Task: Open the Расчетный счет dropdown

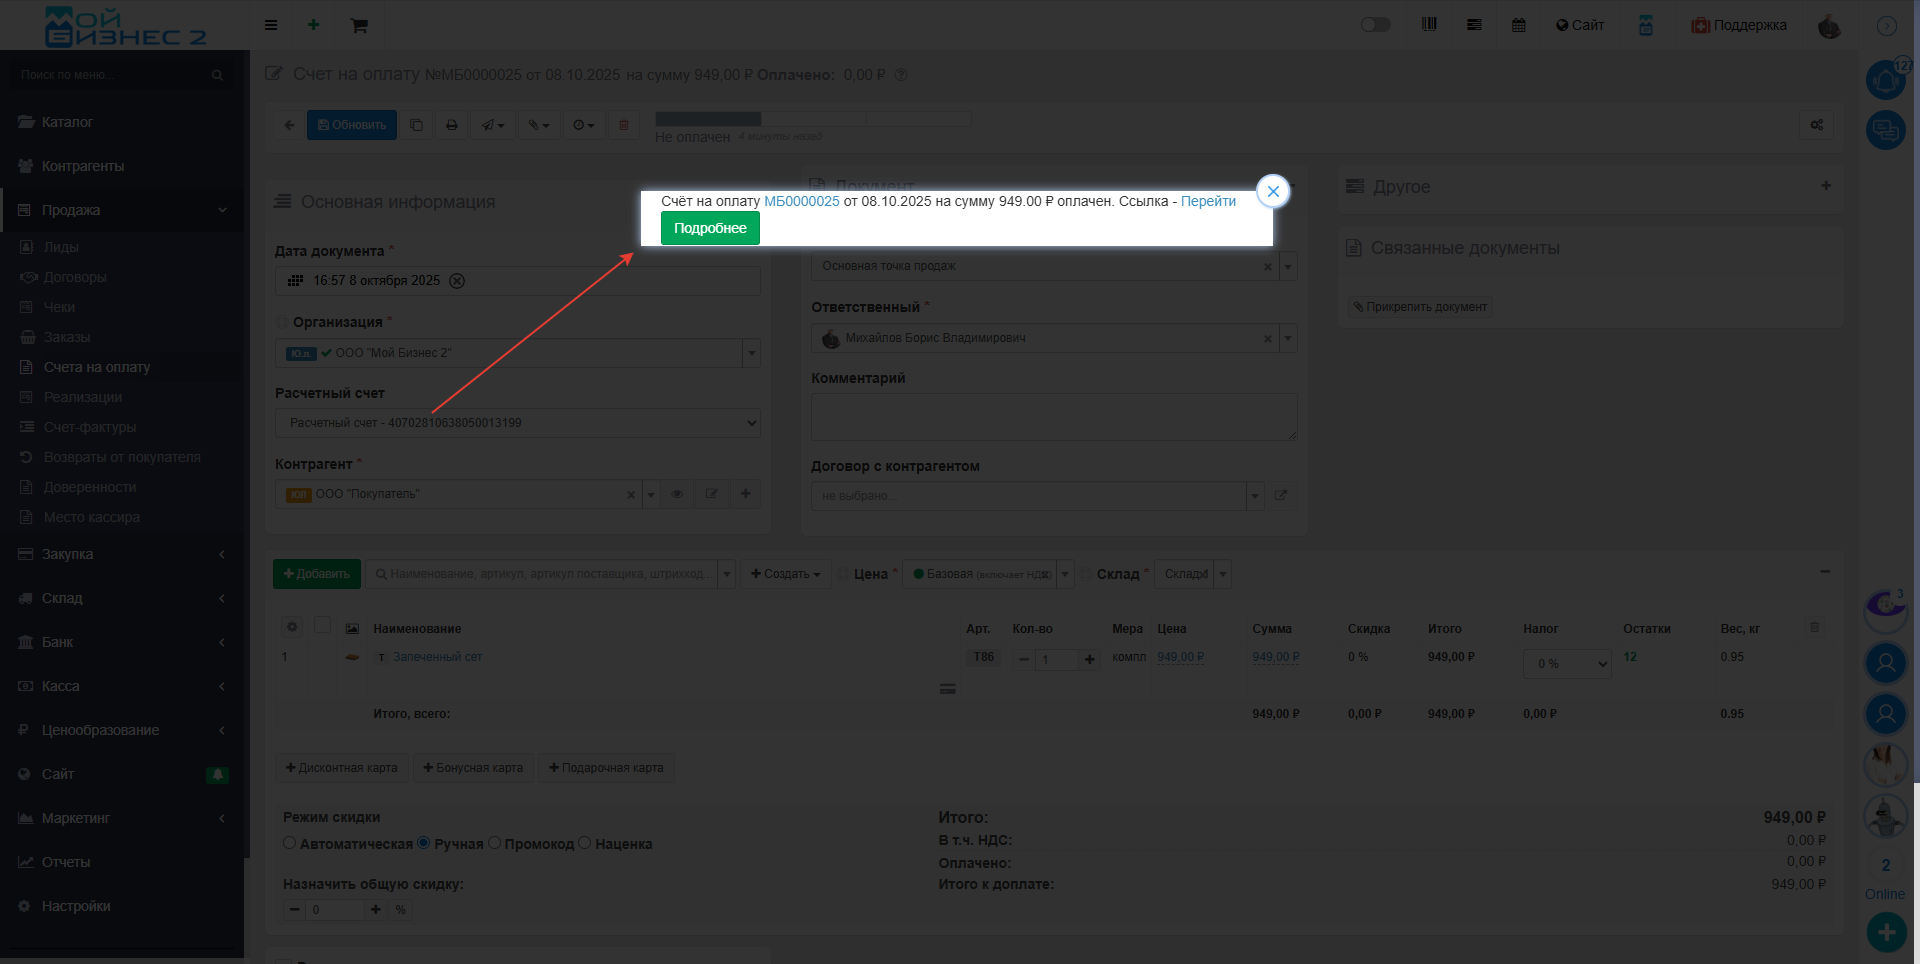Action: coord(517,423)
